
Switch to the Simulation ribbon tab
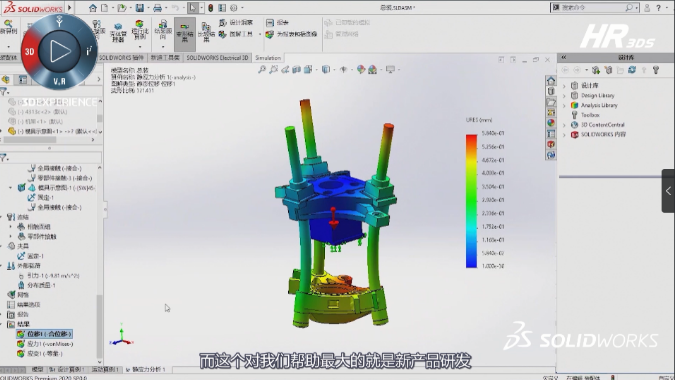tap(268, 58)
